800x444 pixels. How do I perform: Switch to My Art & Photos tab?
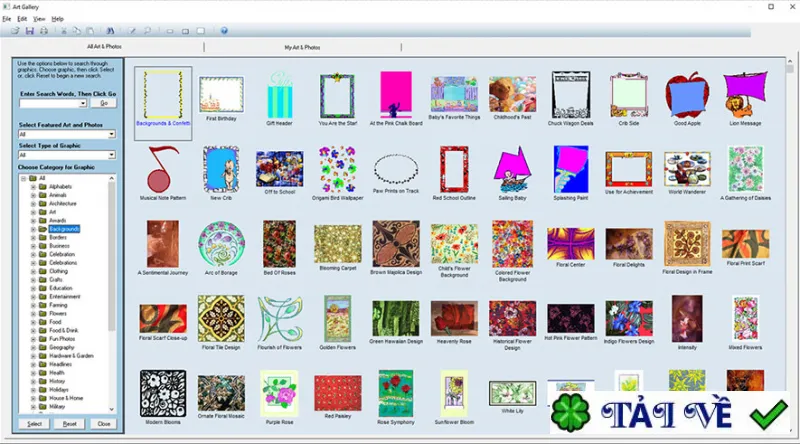[x=302, y=47]
